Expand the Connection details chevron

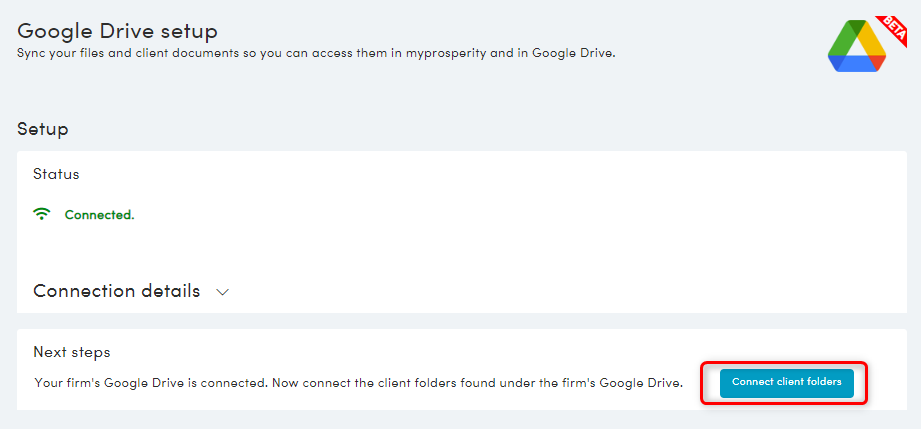223,292
